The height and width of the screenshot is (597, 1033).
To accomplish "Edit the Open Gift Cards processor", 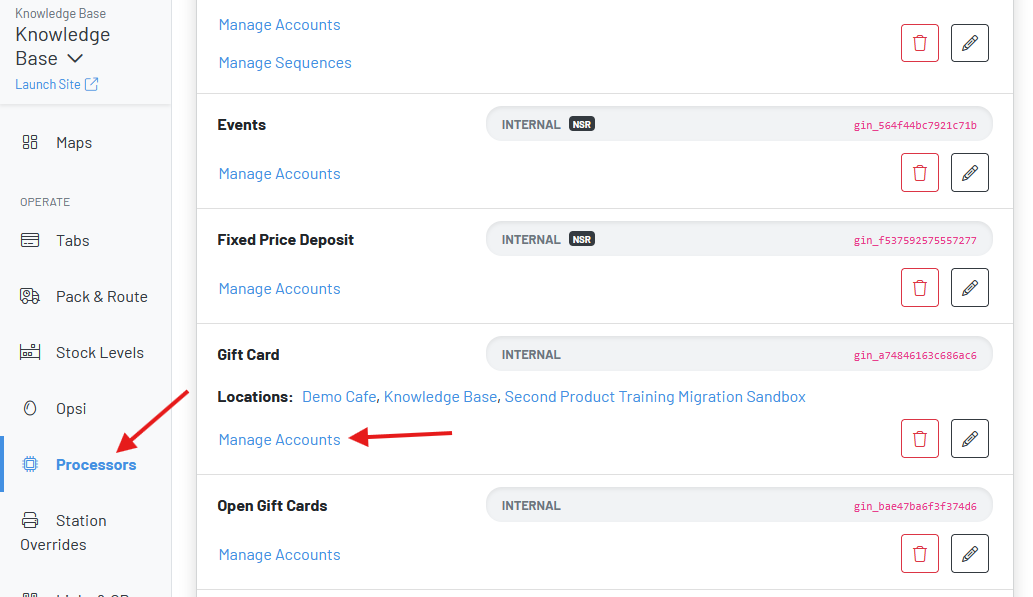I will tap(969, 553).
